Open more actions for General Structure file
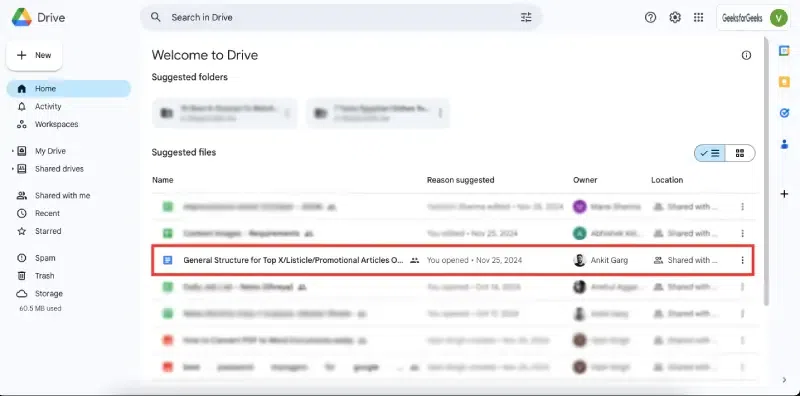 tap(742, 260)
